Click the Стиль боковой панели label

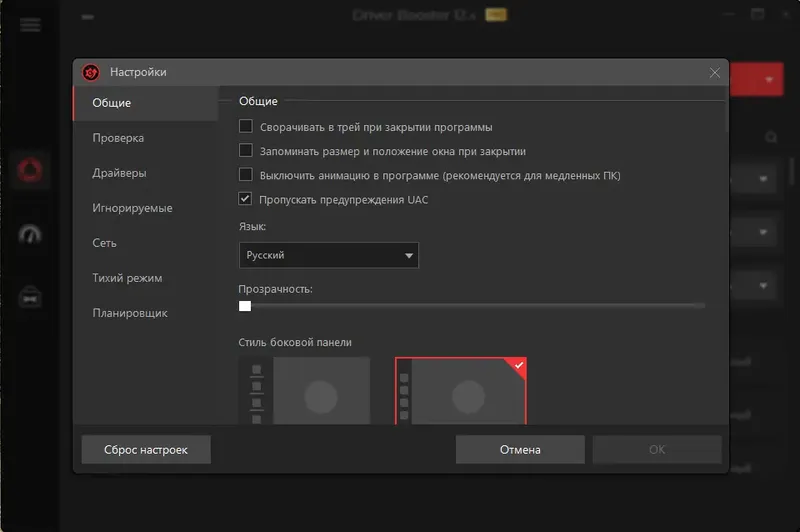point(295,342)
